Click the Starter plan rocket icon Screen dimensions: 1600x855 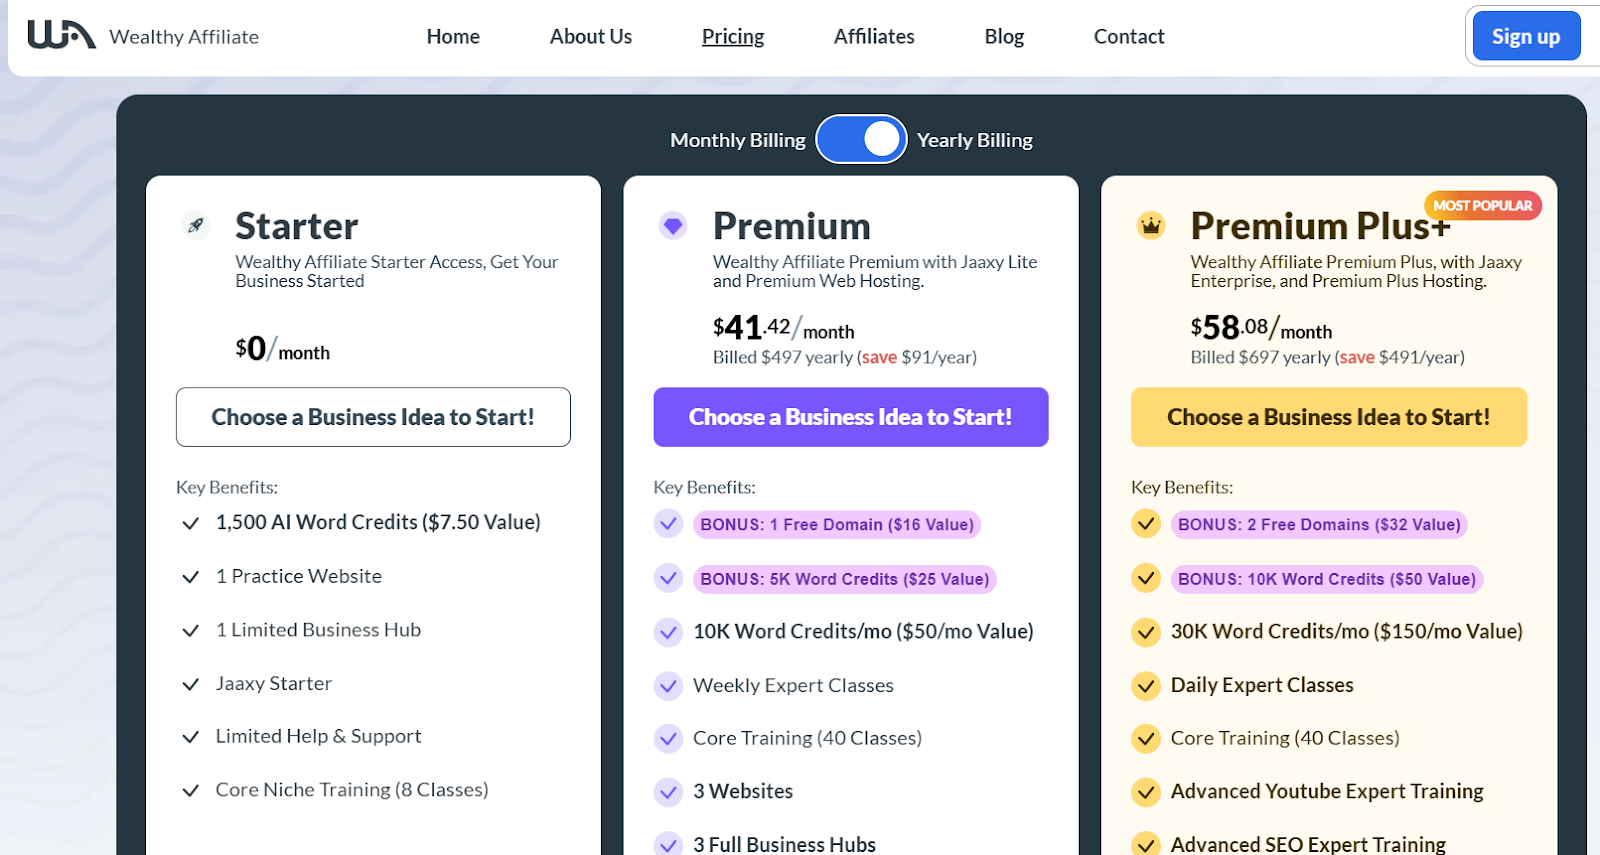[x=196, y=225]
